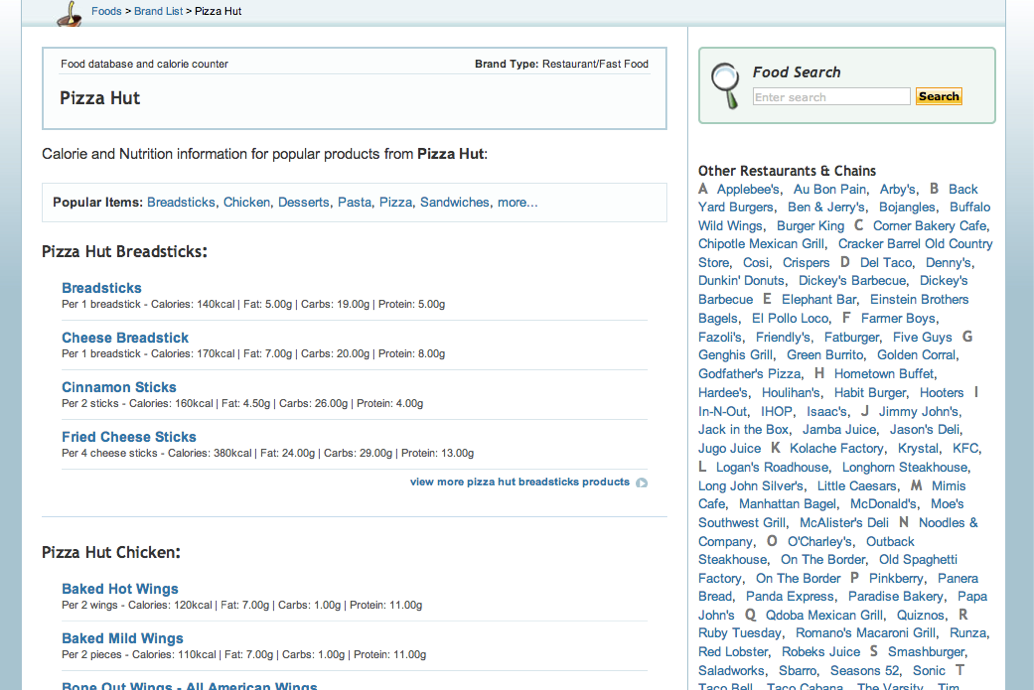Open Green Burrito link

point(825,355)
